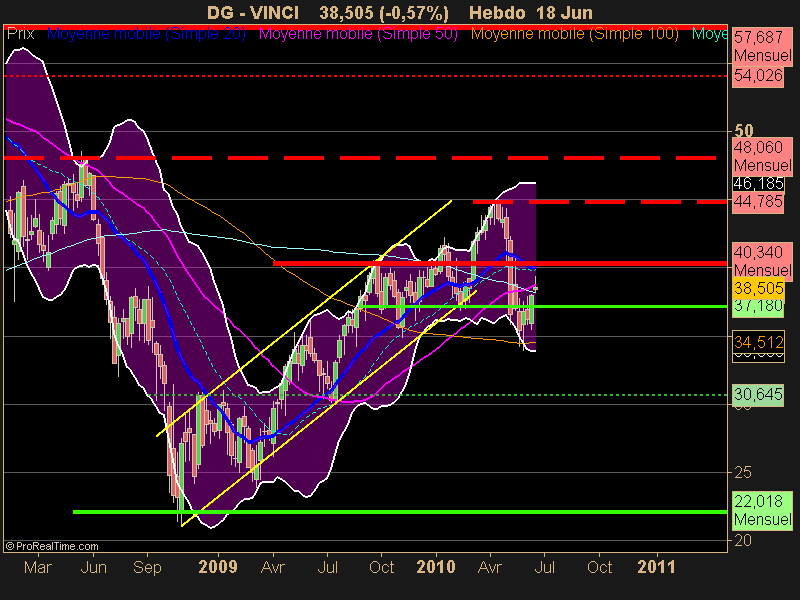Click the 25 tick on the price axis
800x600 pixels.
pos(743,472)
